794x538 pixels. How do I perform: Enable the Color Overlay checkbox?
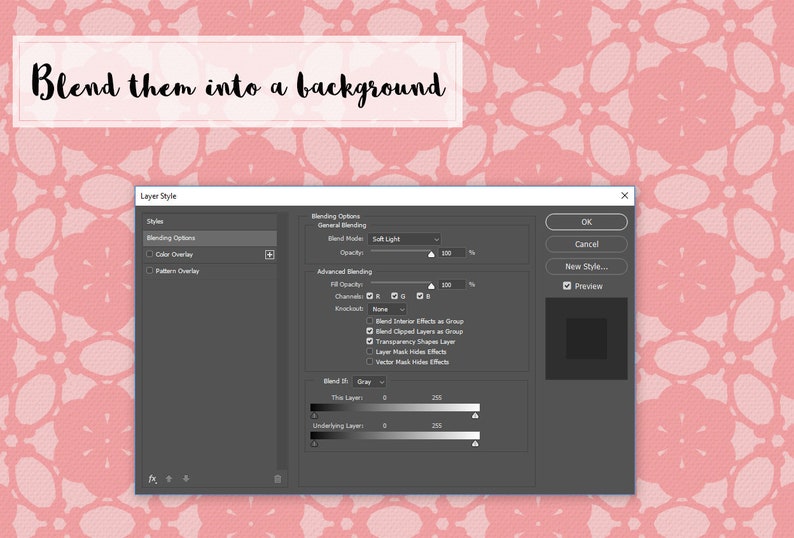tap(149, 254)
